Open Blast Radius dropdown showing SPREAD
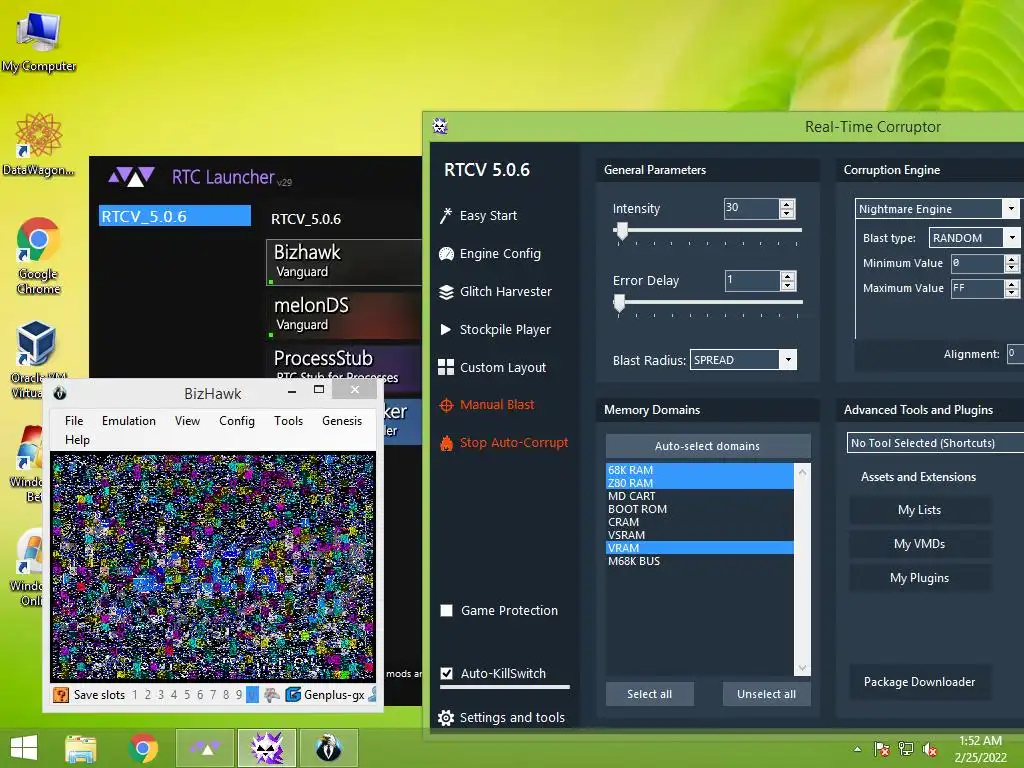 pos(788,360)
